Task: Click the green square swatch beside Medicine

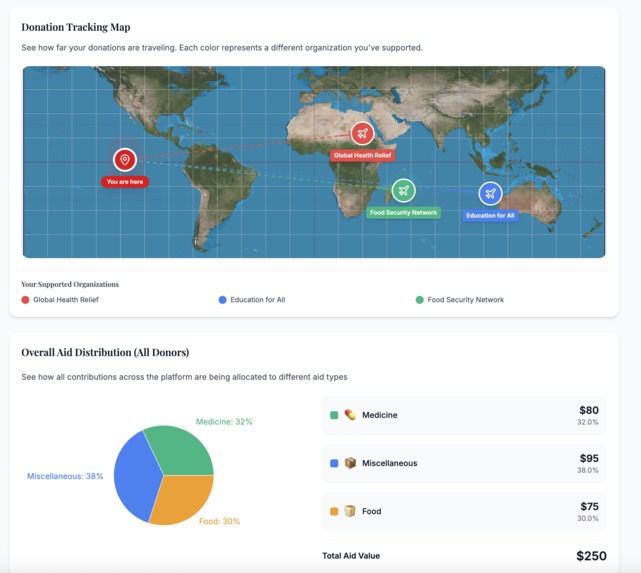Action: pos(334,415)
